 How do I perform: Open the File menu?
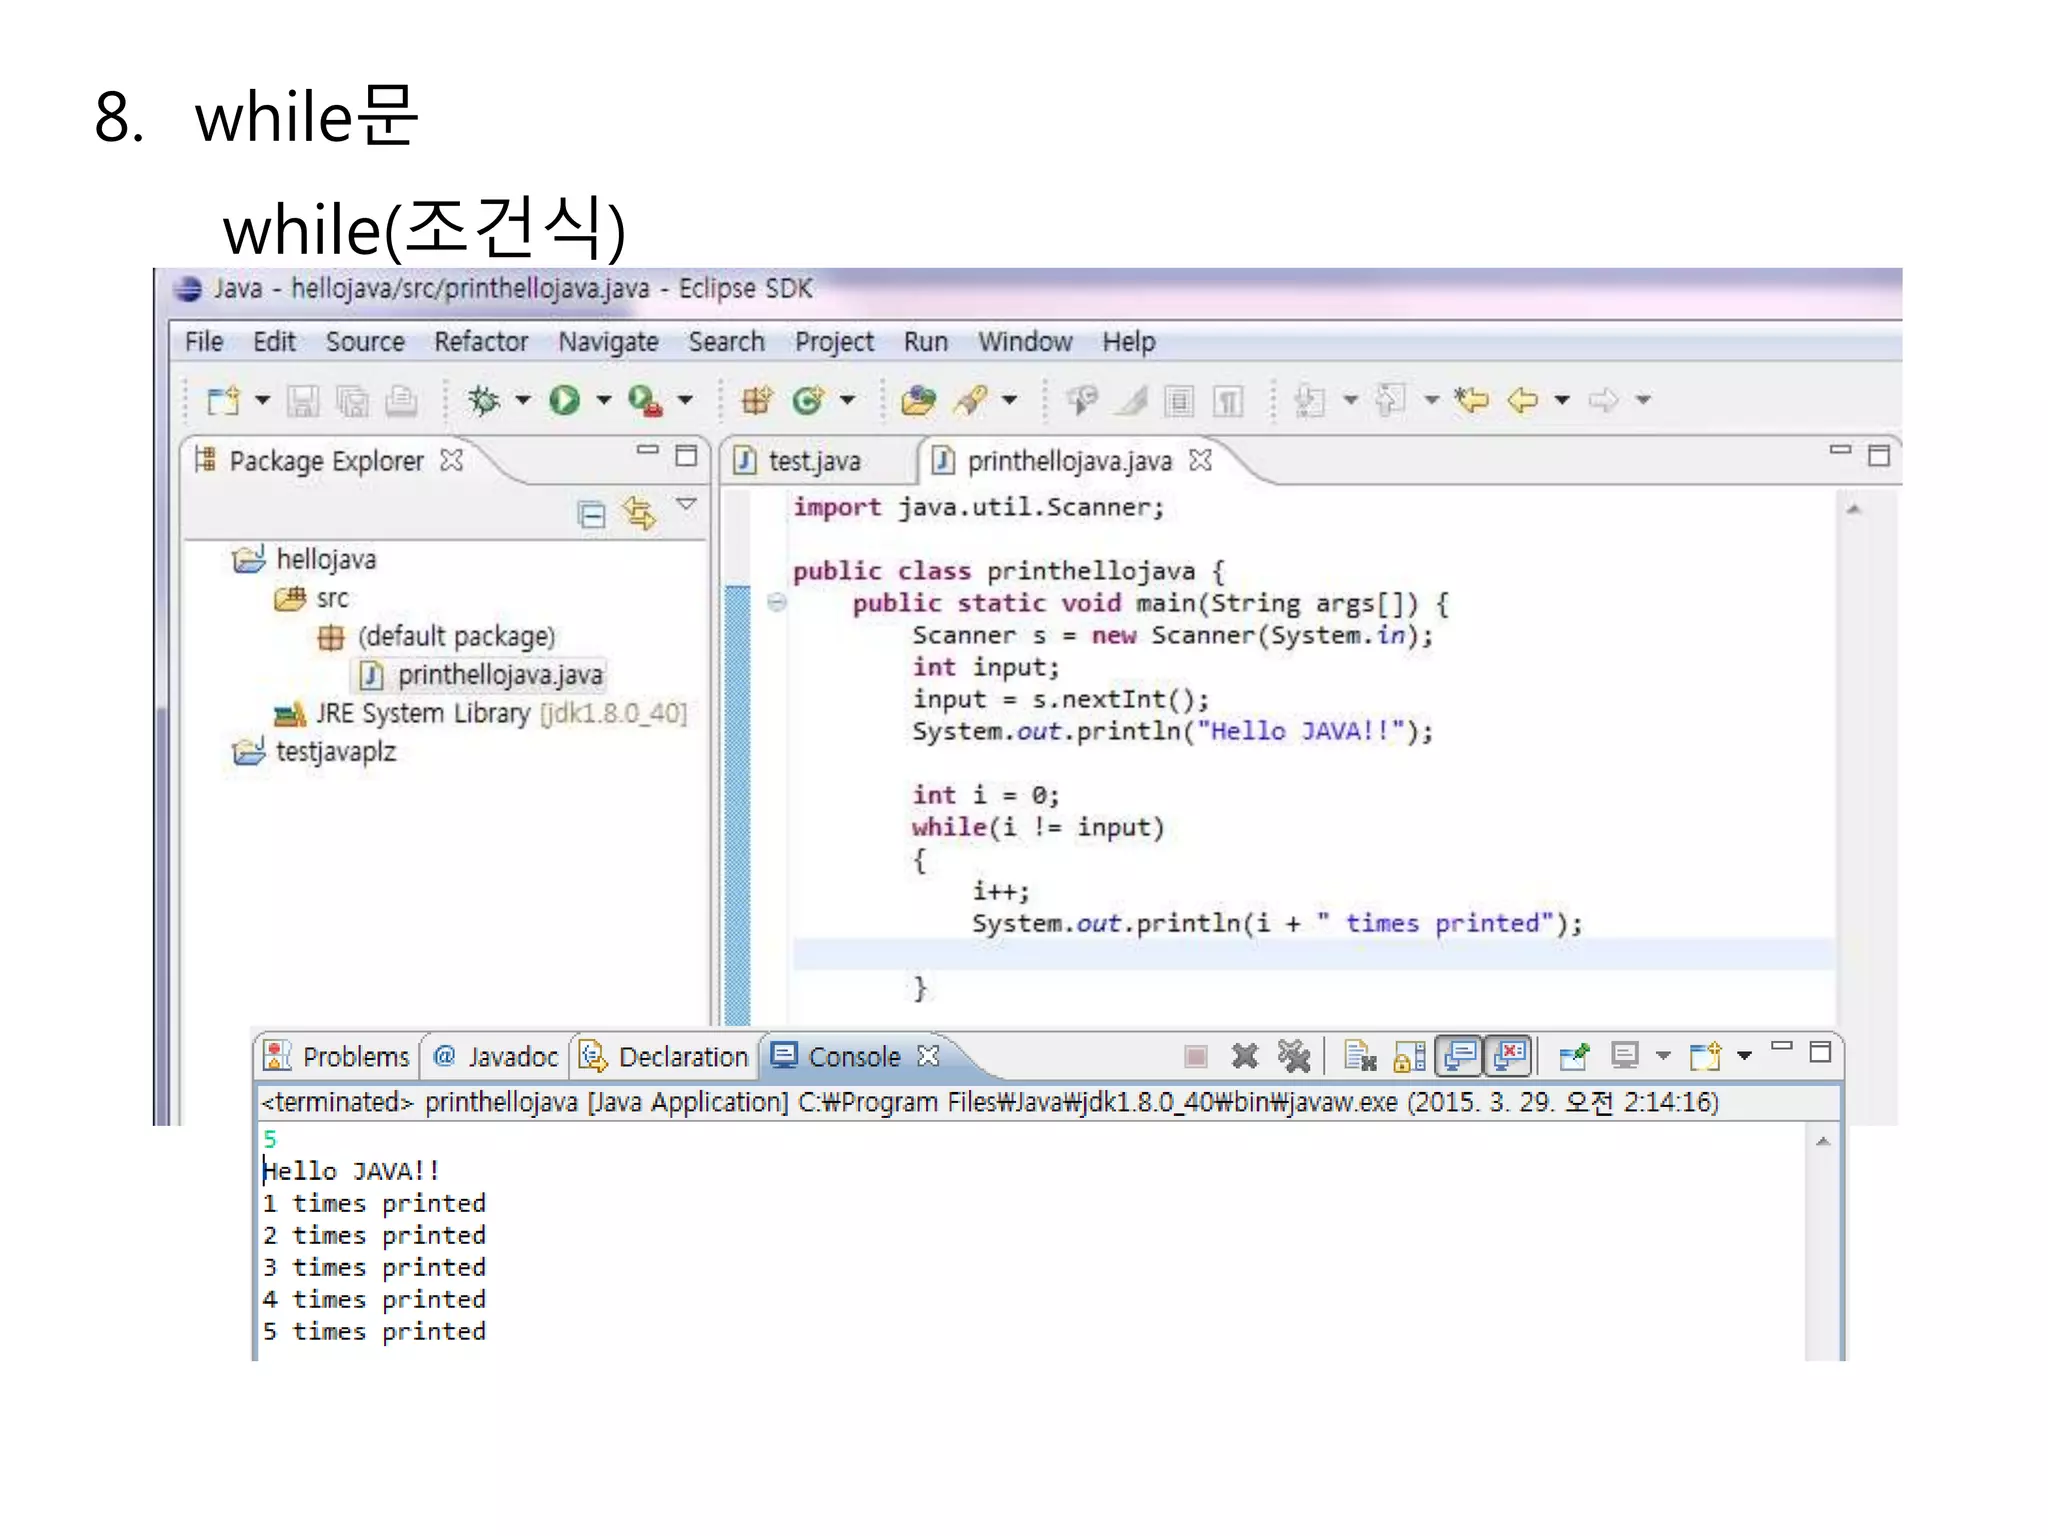click(204, 342)
